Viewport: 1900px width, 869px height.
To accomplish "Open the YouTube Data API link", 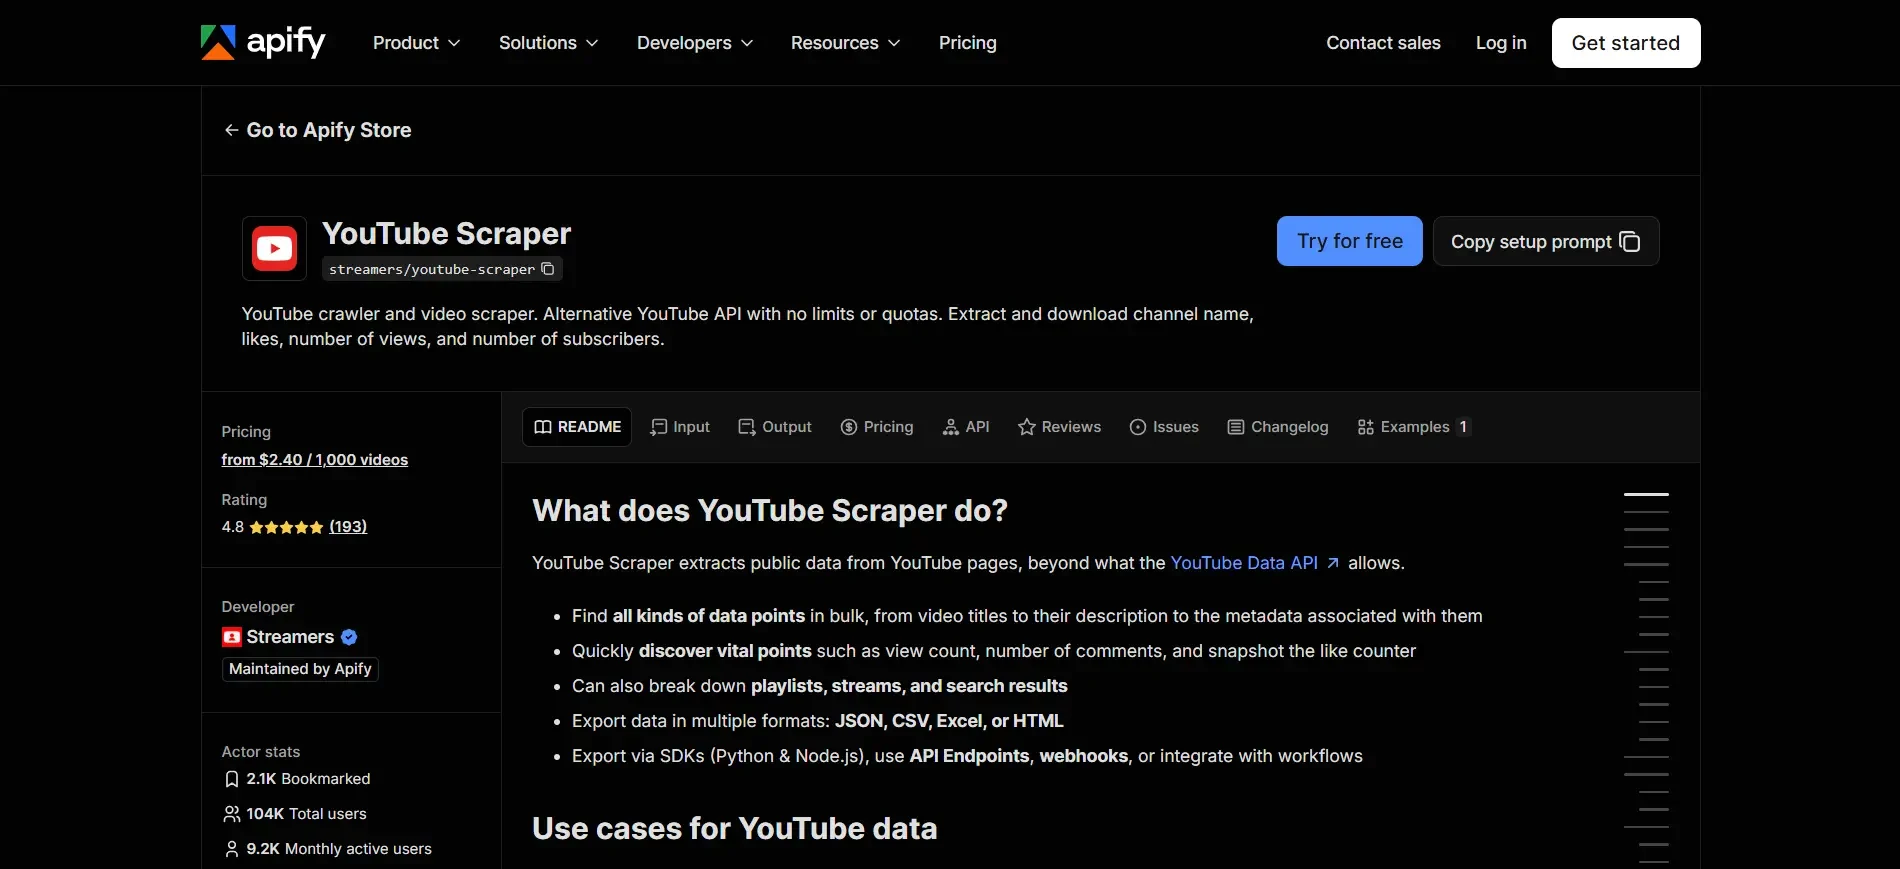I will coord(1244,563).
